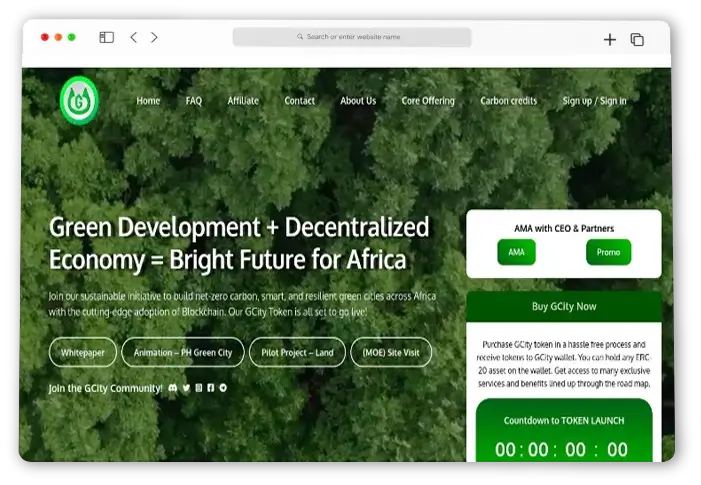Open the Whitepaper button
701x485 pixels.
(x=82, y=352)
